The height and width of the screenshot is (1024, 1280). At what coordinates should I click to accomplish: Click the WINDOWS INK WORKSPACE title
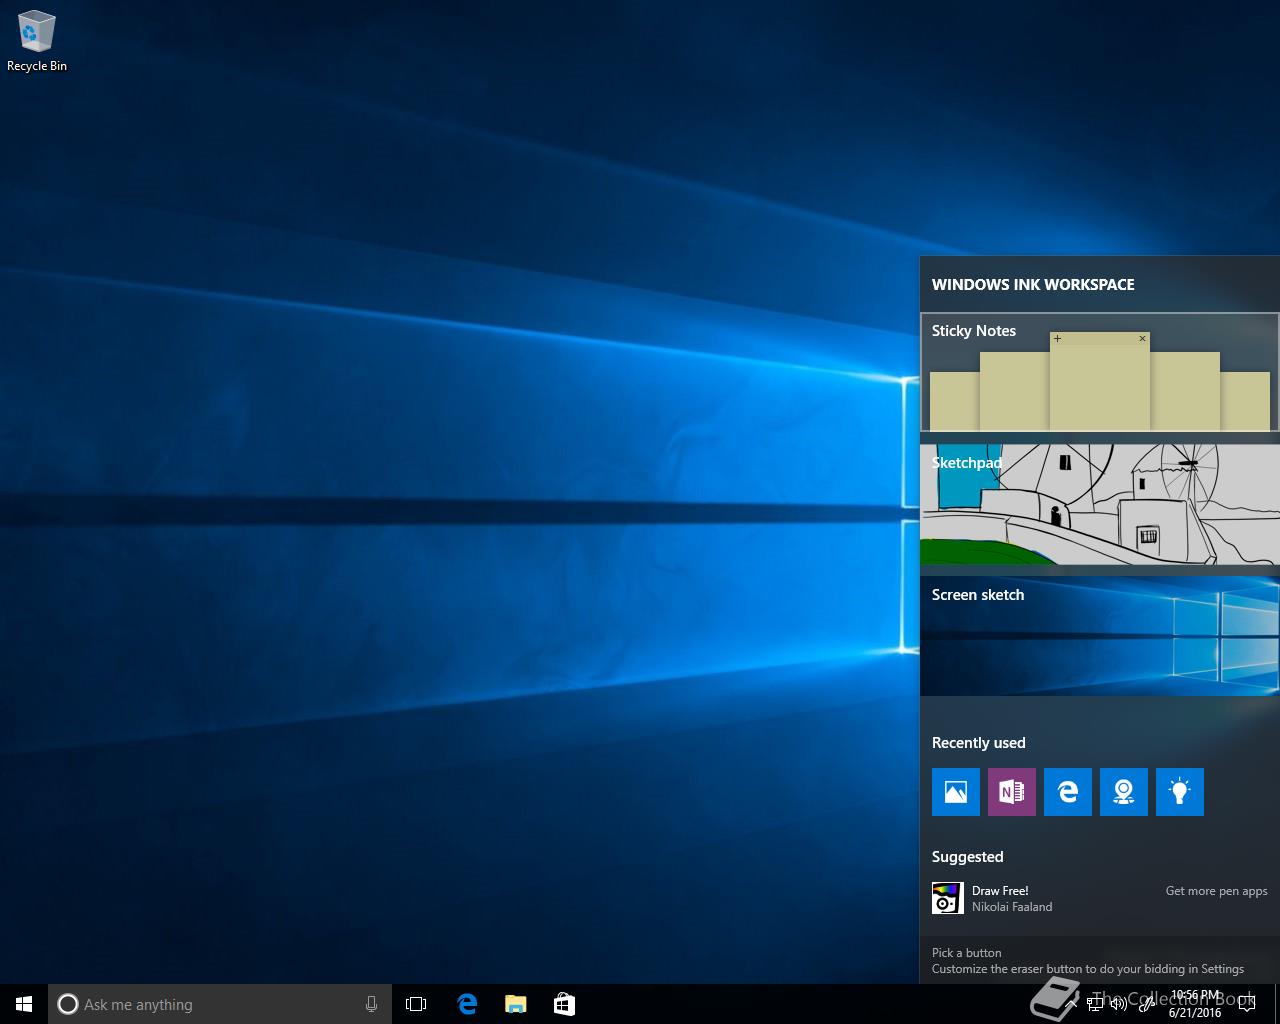[x=1033, y=285]
